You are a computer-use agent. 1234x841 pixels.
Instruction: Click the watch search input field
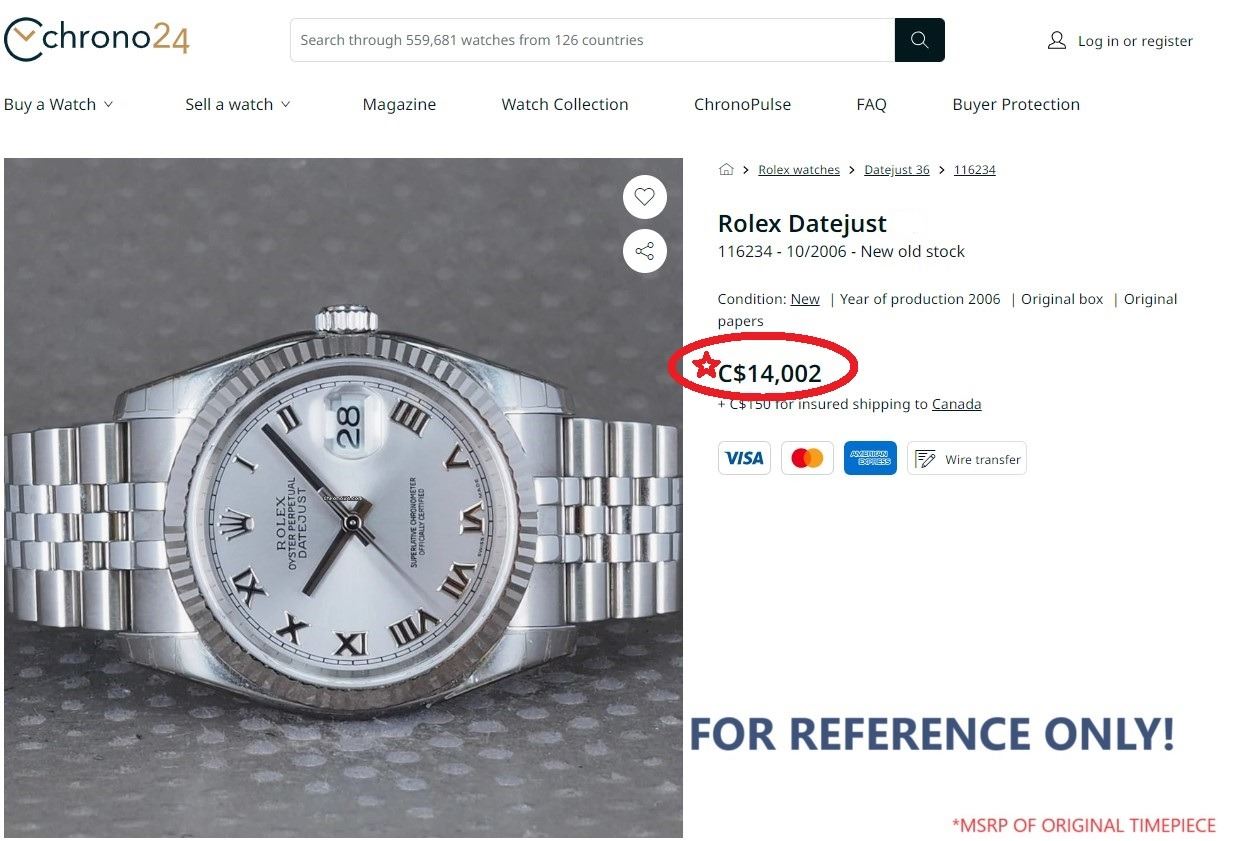coord(592,41)
